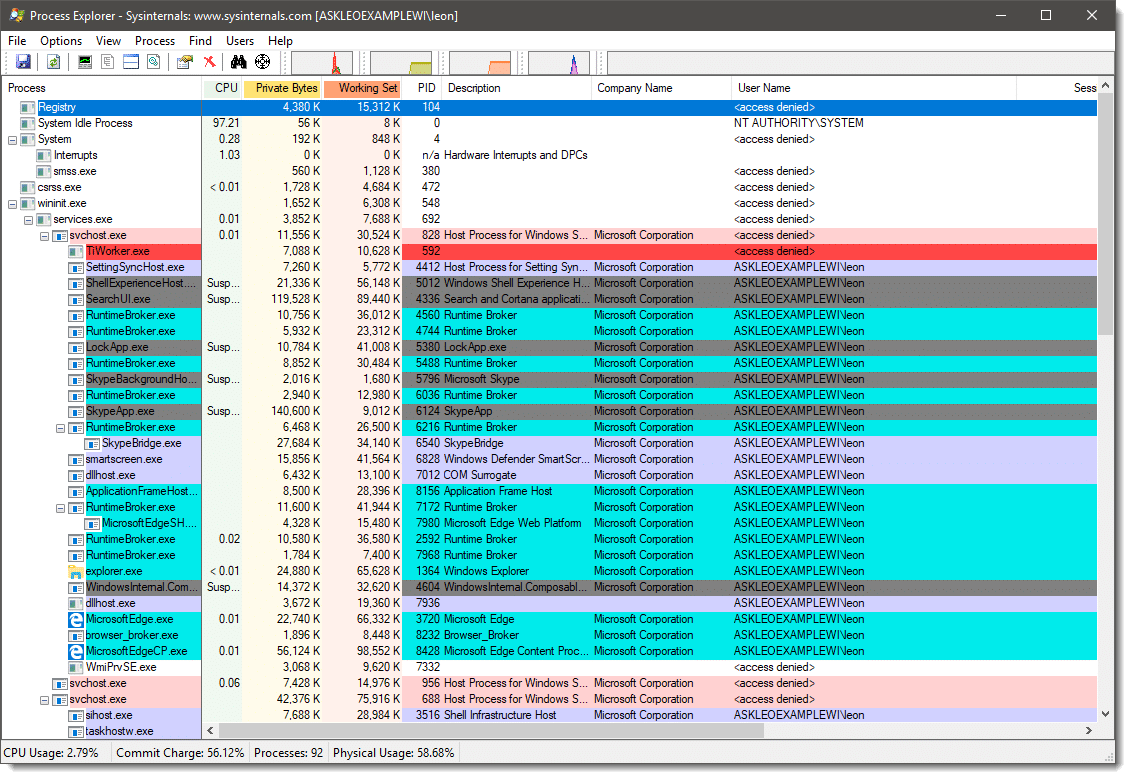1131x779 pixels.
Task: Click the WmiPrvSE.exe process icon
Action: (x=75, y=667)
